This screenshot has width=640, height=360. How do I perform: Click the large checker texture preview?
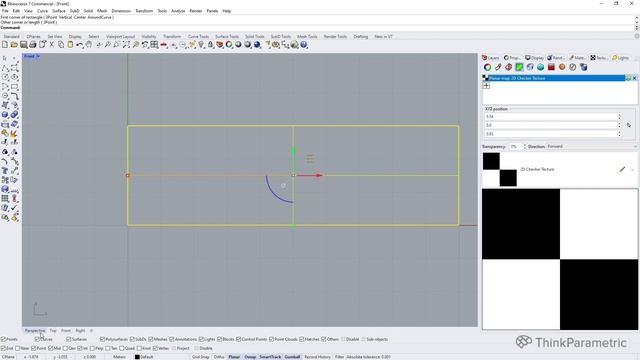(x=560, y=259)
